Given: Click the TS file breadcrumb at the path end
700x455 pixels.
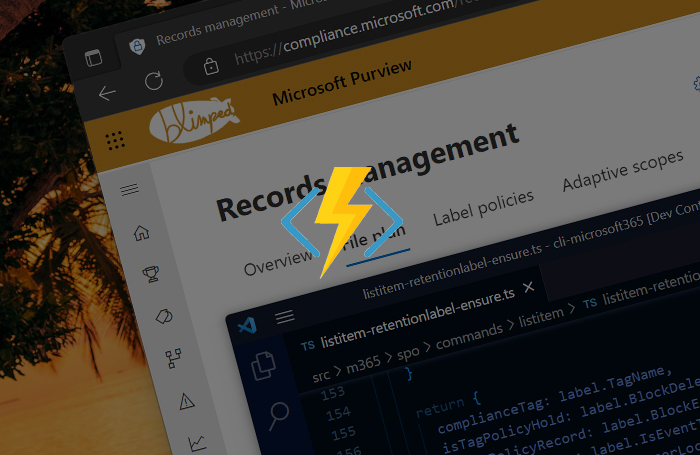Looking at the screenshot, I should [x=641, y=291].
